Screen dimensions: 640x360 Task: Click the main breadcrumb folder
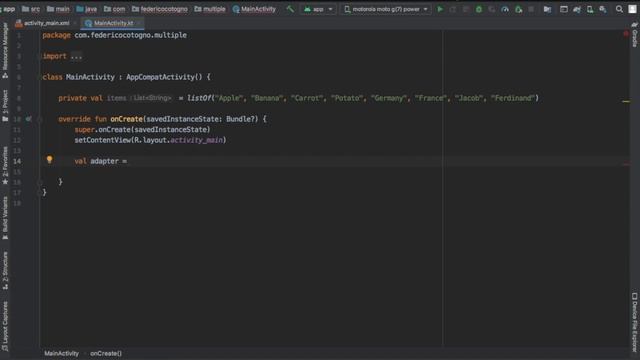(58, 9)
